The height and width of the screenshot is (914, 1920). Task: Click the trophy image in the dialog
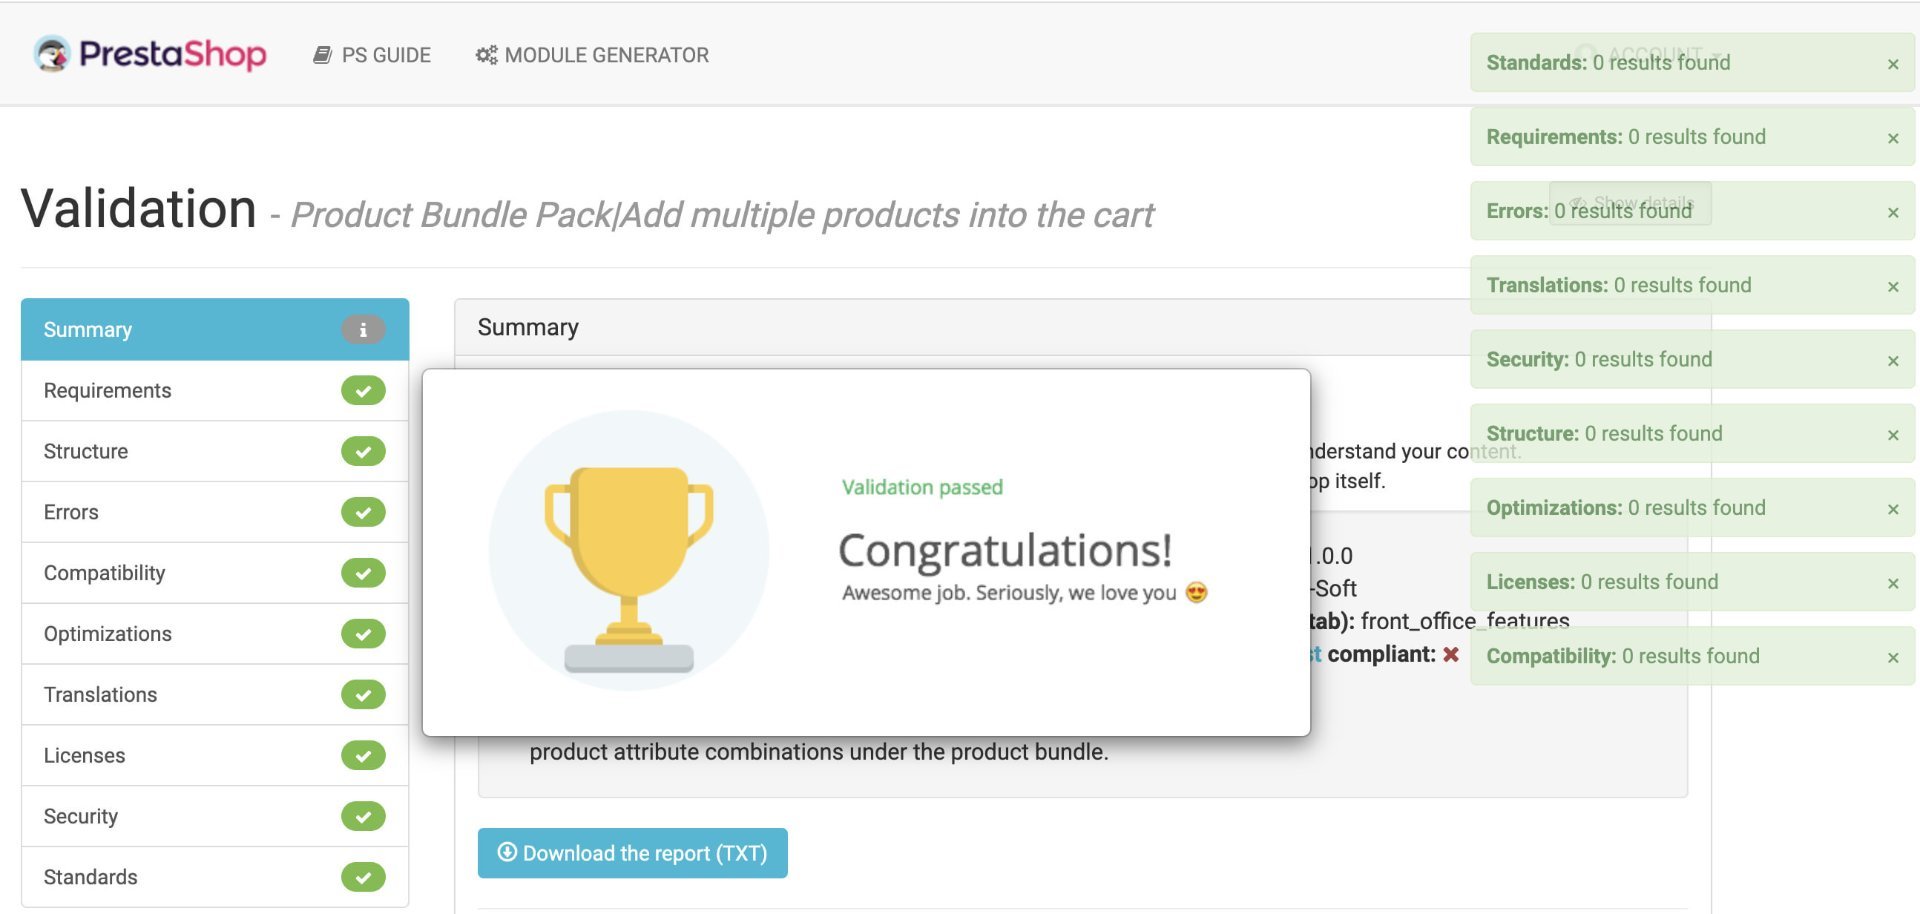pyautogui.click(x=629, y=550)
